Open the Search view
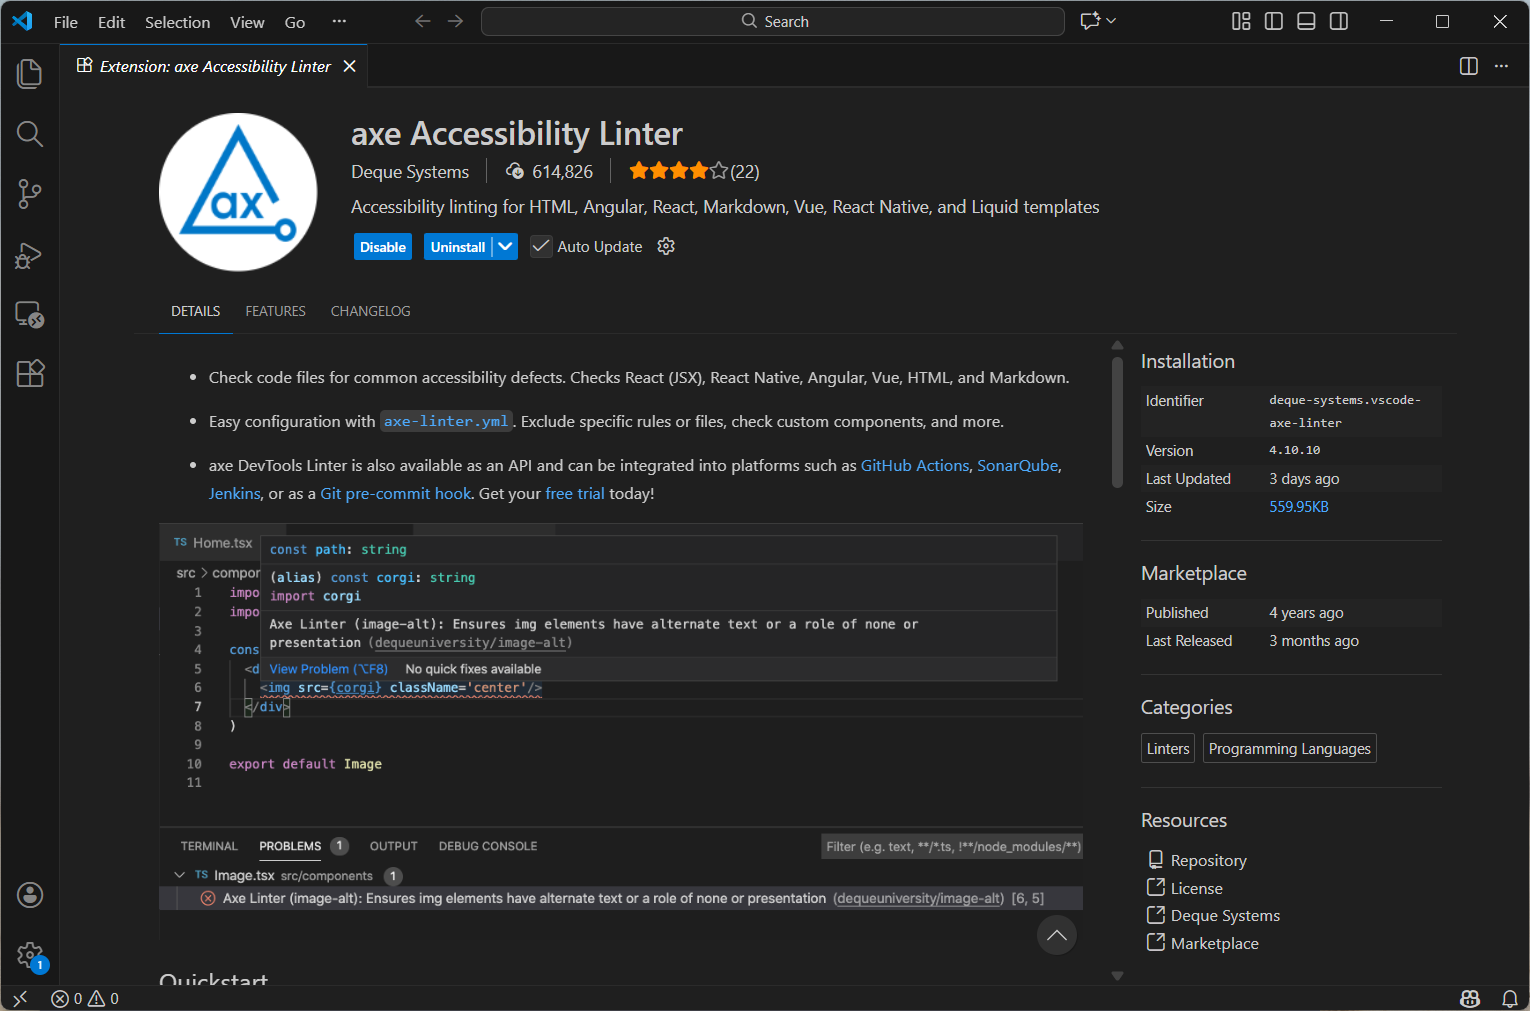The image size is (1530, 1011). pyautogui.click(x=29, y=133)
